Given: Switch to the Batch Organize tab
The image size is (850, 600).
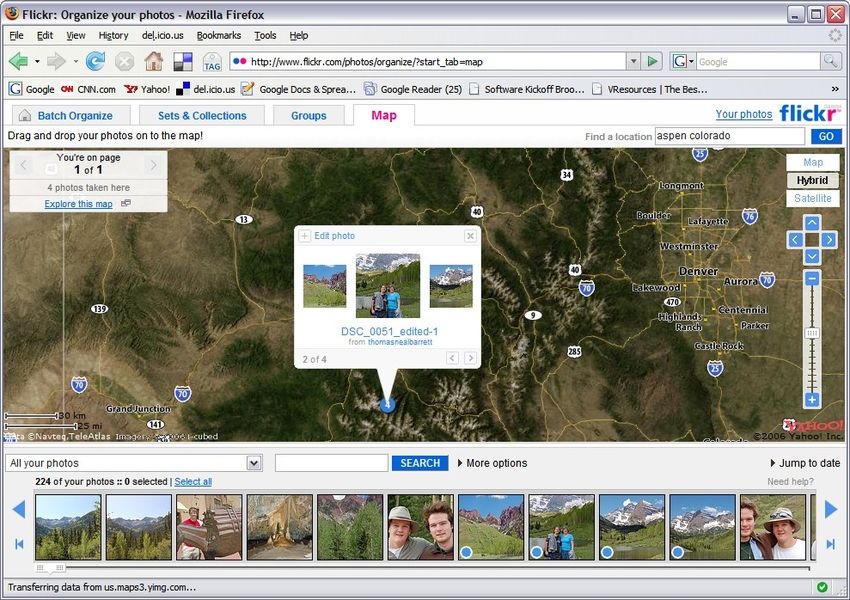Looking at the screenshot, I should point(71,115).
